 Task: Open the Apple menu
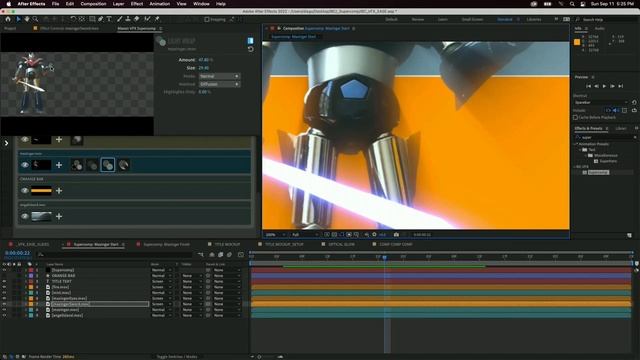[x=8, y=4]
